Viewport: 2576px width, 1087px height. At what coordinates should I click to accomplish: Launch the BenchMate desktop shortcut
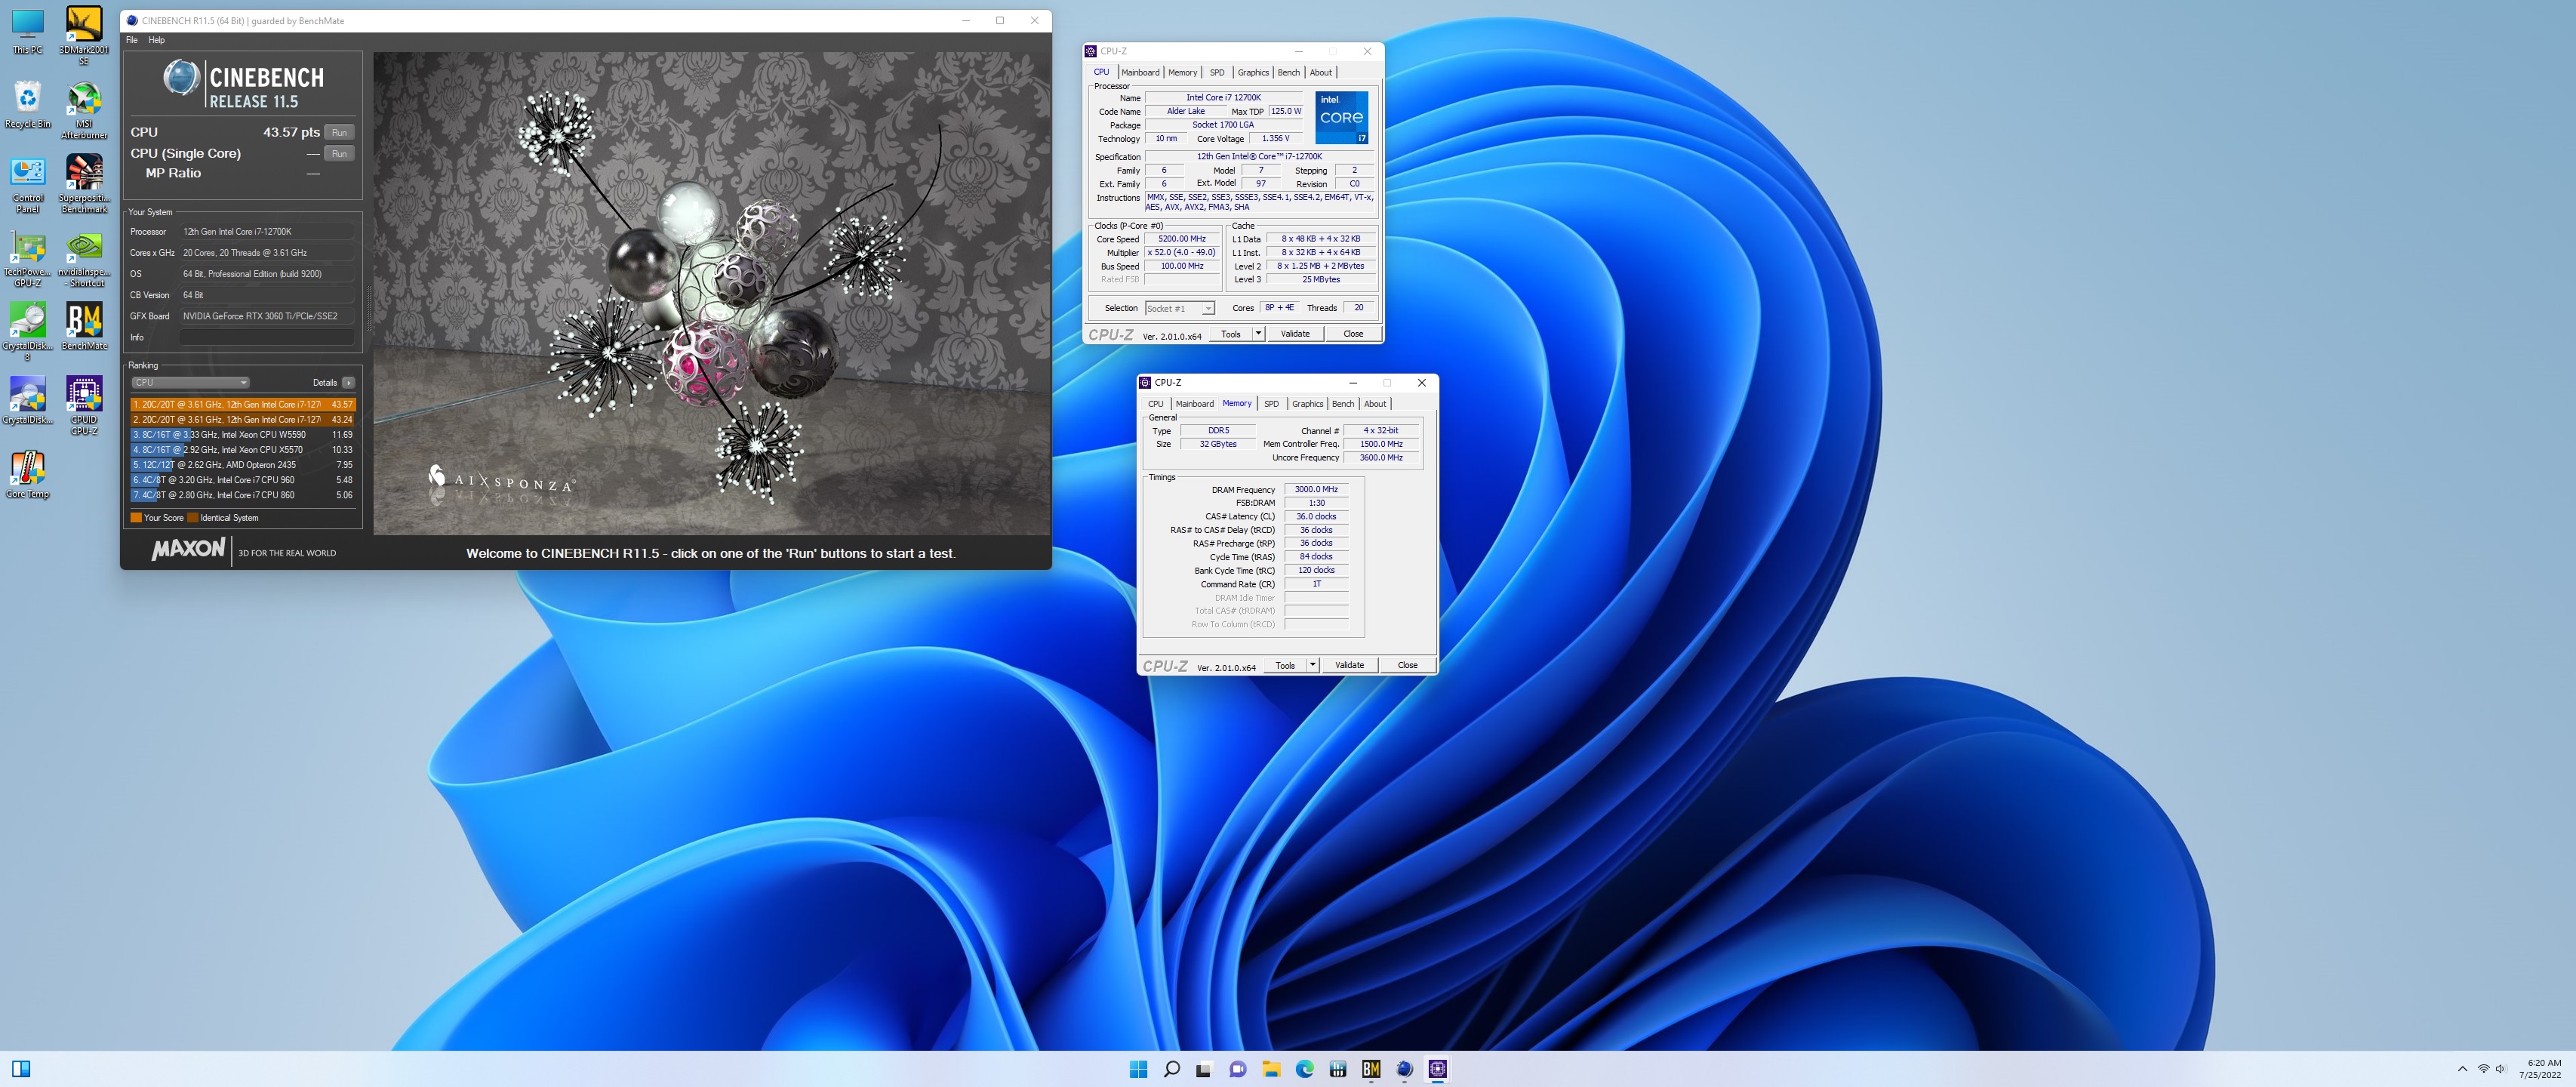click(x=84, y=328)
